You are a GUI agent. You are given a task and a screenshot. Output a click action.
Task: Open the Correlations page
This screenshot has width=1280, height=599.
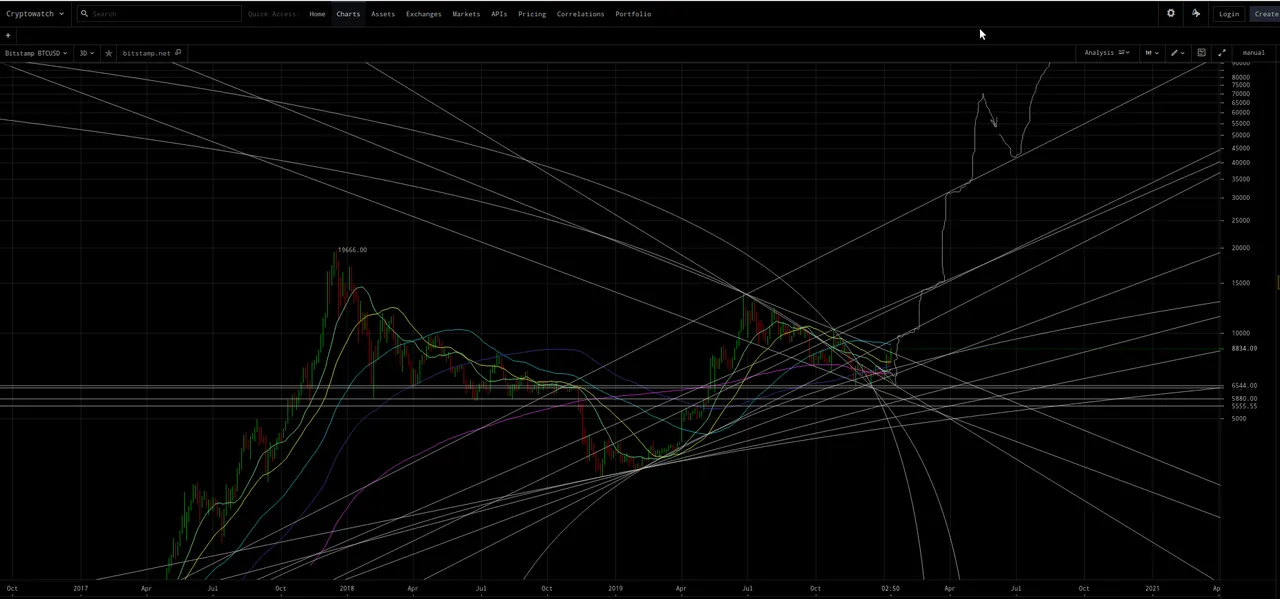click(x=580, y=14)
